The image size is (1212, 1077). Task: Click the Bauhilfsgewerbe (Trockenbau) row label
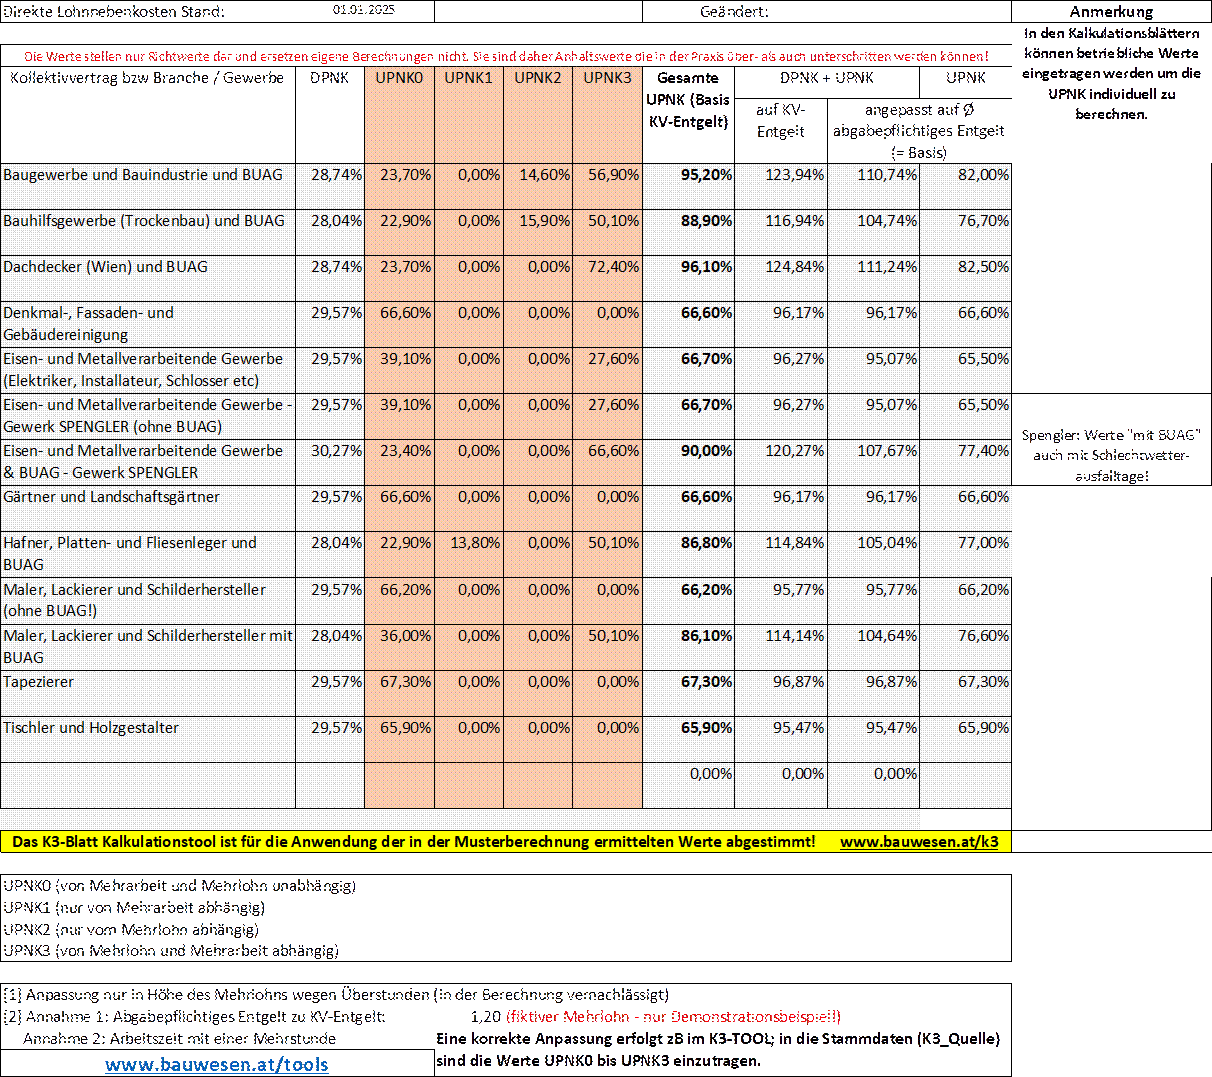(x=143, y=221)
